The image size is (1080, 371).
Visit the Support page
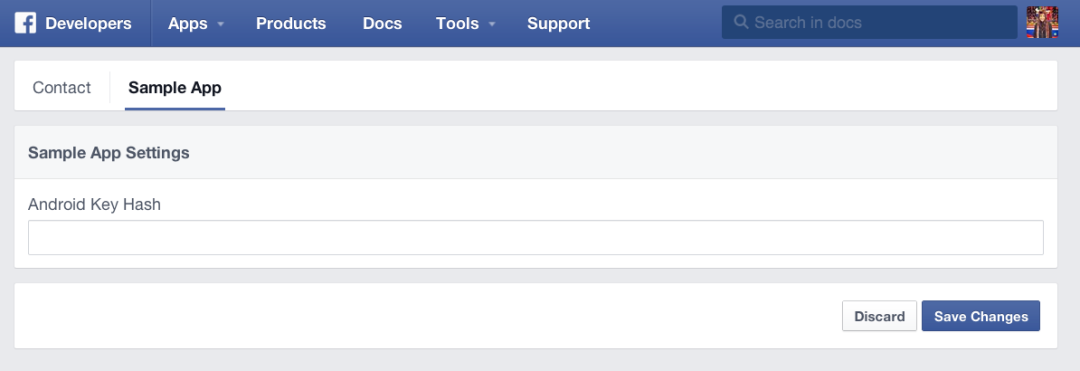(559, 23)
